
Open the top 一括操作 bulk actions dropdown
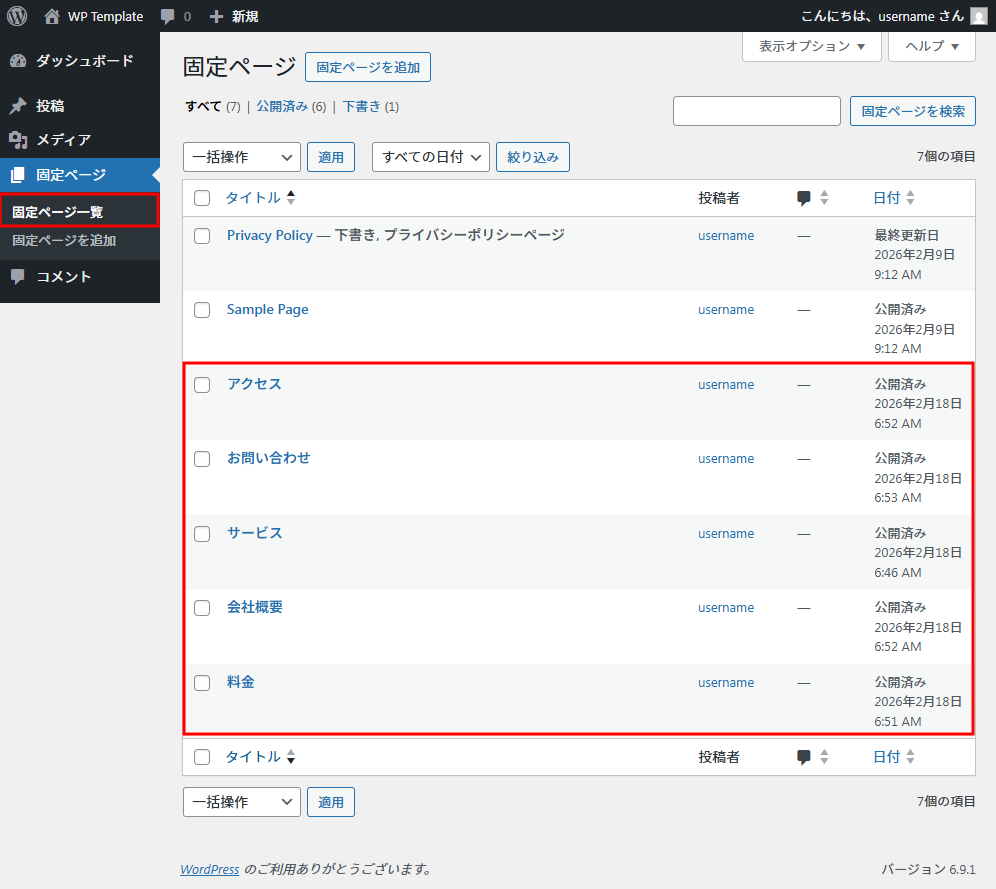241,157
